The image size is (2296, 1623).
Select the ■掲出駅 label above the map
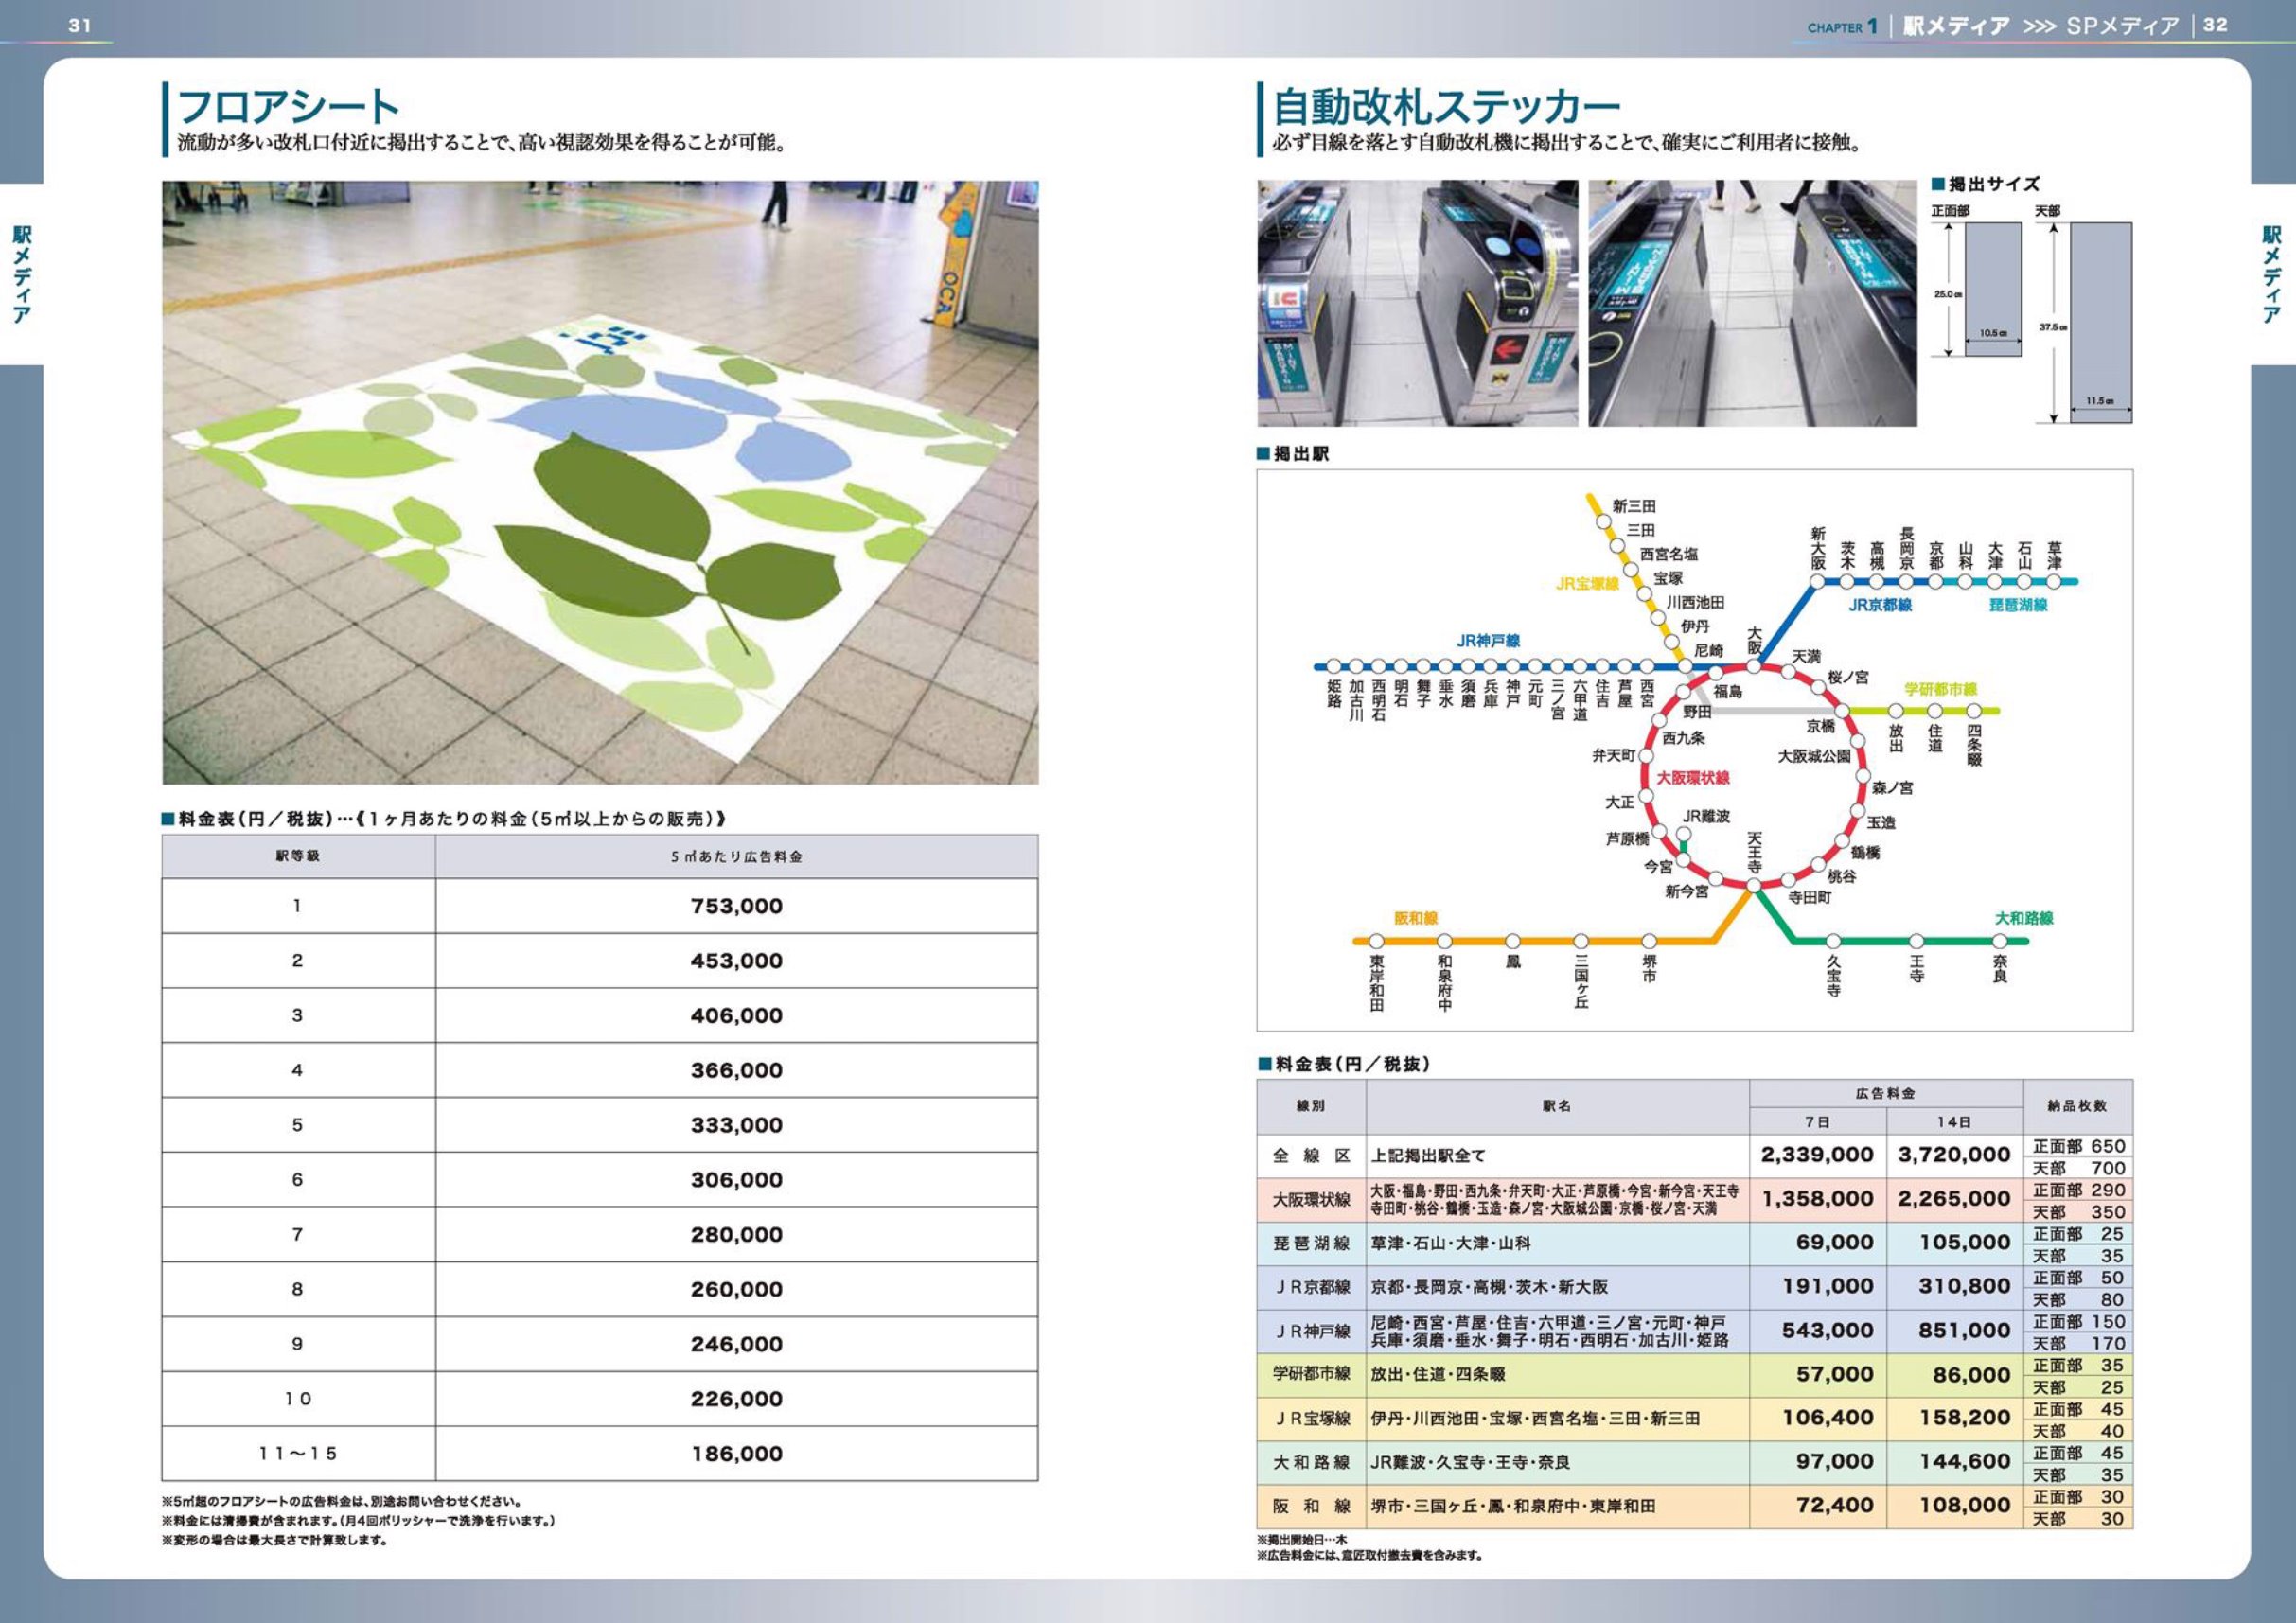click(1293, 454)
